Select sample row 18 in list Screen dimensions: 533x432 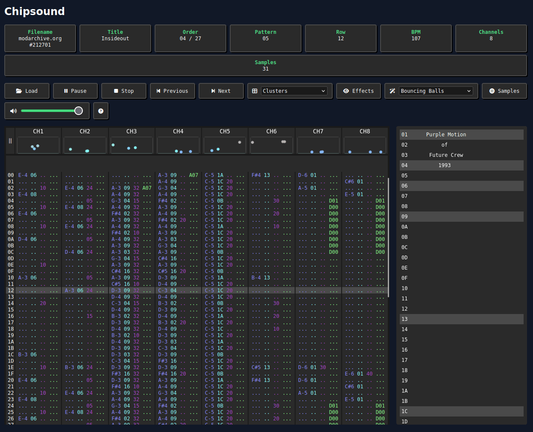pyautogui.click(x=462, y=370)
